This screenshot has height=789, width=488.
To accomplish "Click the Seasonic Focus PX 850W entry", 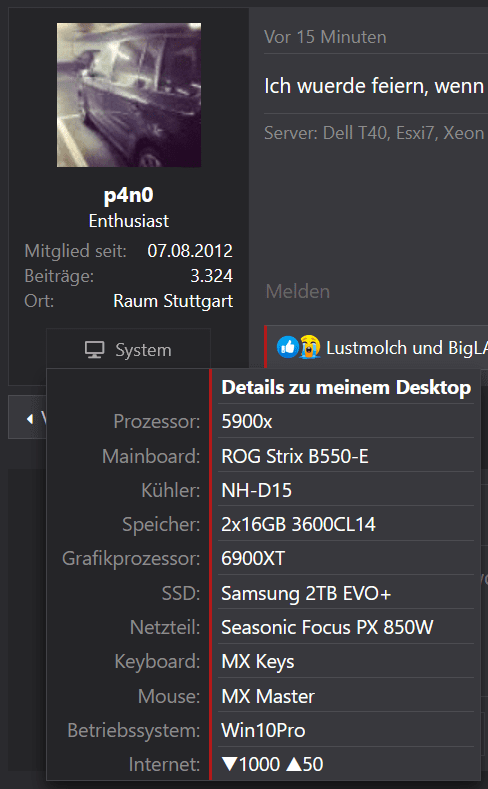I will pyautogui.click(x=327, y=627).
